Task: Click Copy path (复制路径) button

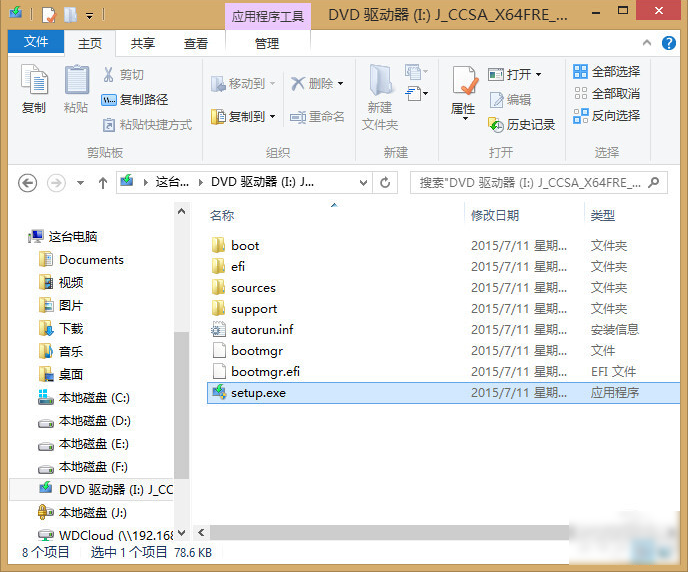Action: pos(135,100)
